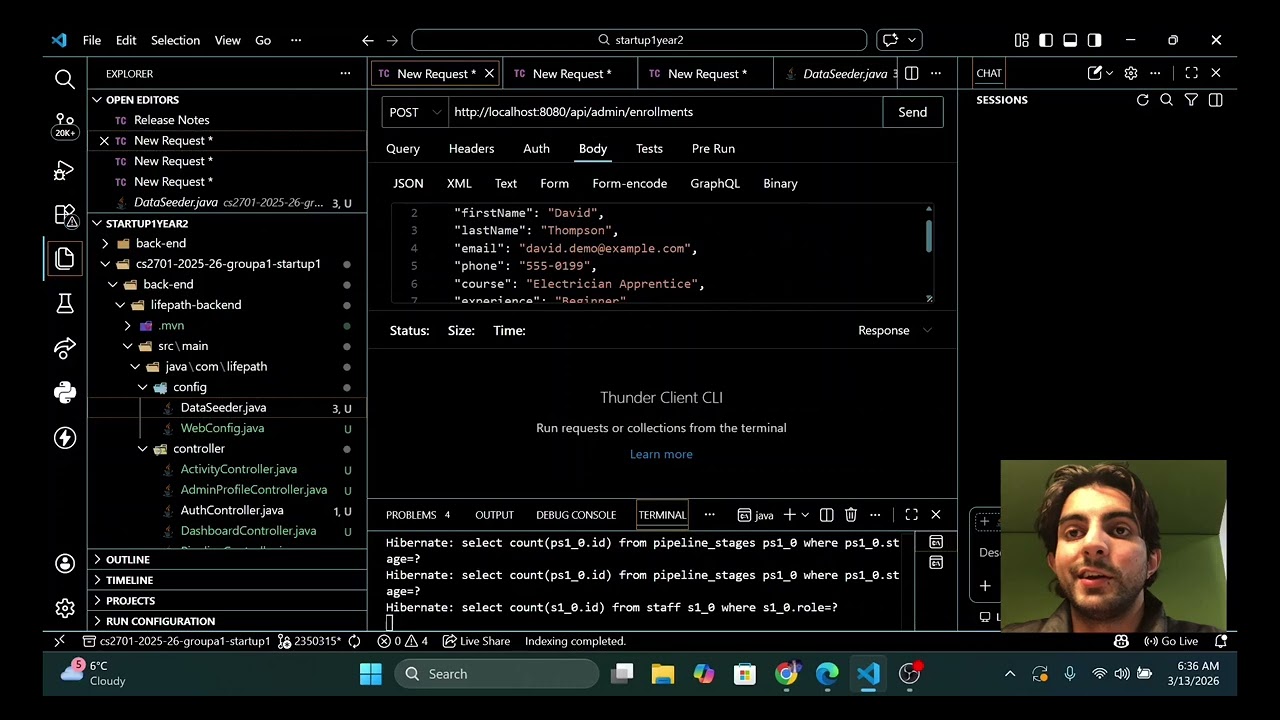Toggle the Primary Side Bar
This screenshot has height=720, width=1280.
tap(1046, 40)
